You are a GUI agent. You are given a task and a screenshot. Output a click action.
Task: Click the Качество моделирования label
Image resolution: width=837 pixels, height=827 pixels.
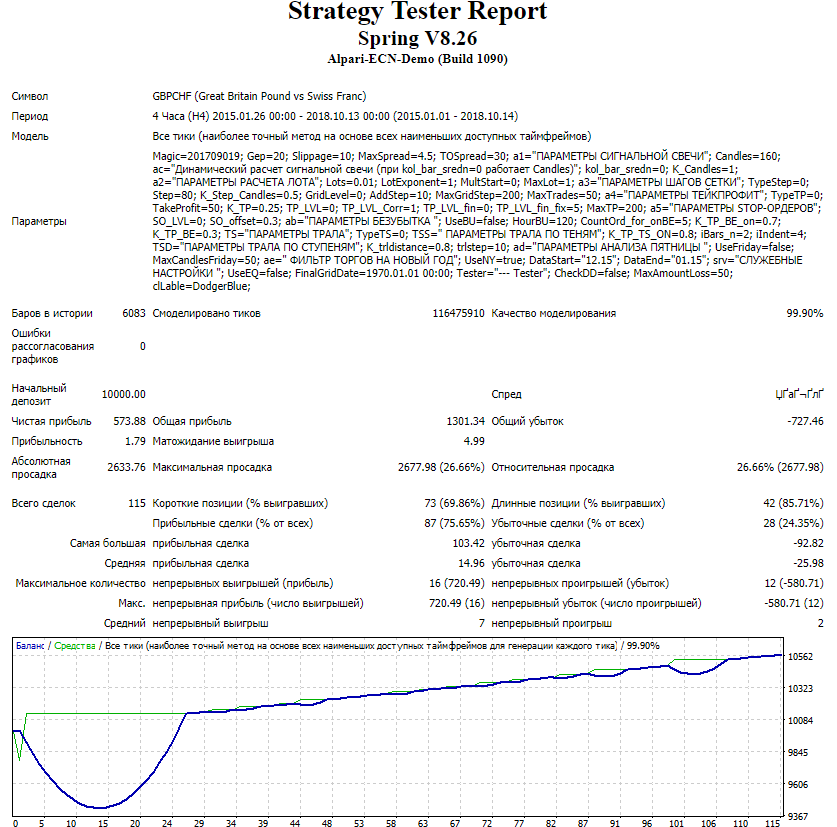pos(554,313)
